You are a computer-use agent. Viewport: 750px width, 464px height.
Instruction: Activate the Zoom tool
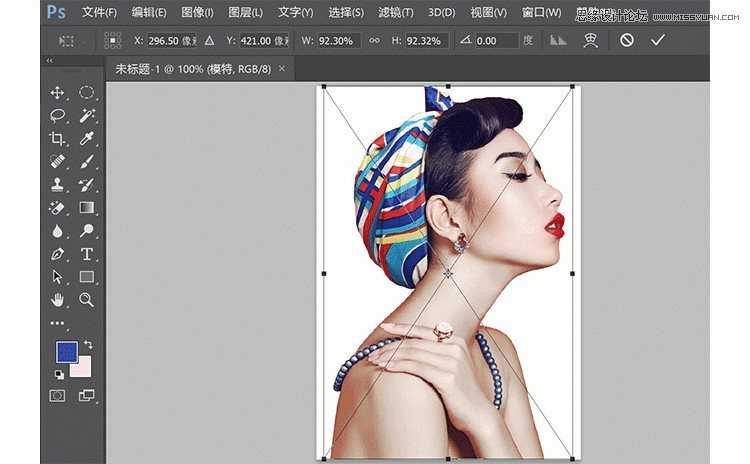pyautogui.click(x=87, y=299)
